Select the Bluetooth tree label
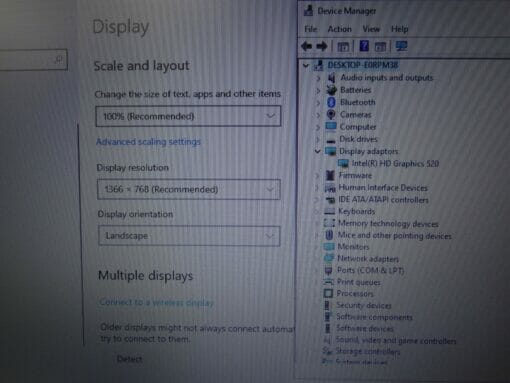Screen dimensions: 510x383 (x=358, y=102)
